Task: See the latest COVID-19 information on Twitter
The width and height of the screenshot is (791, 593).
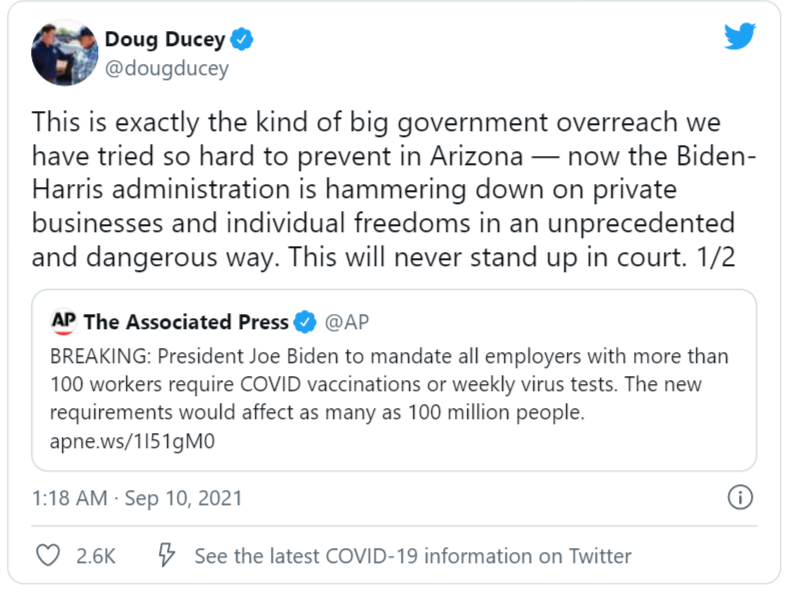Action: [x=412, y=556]
